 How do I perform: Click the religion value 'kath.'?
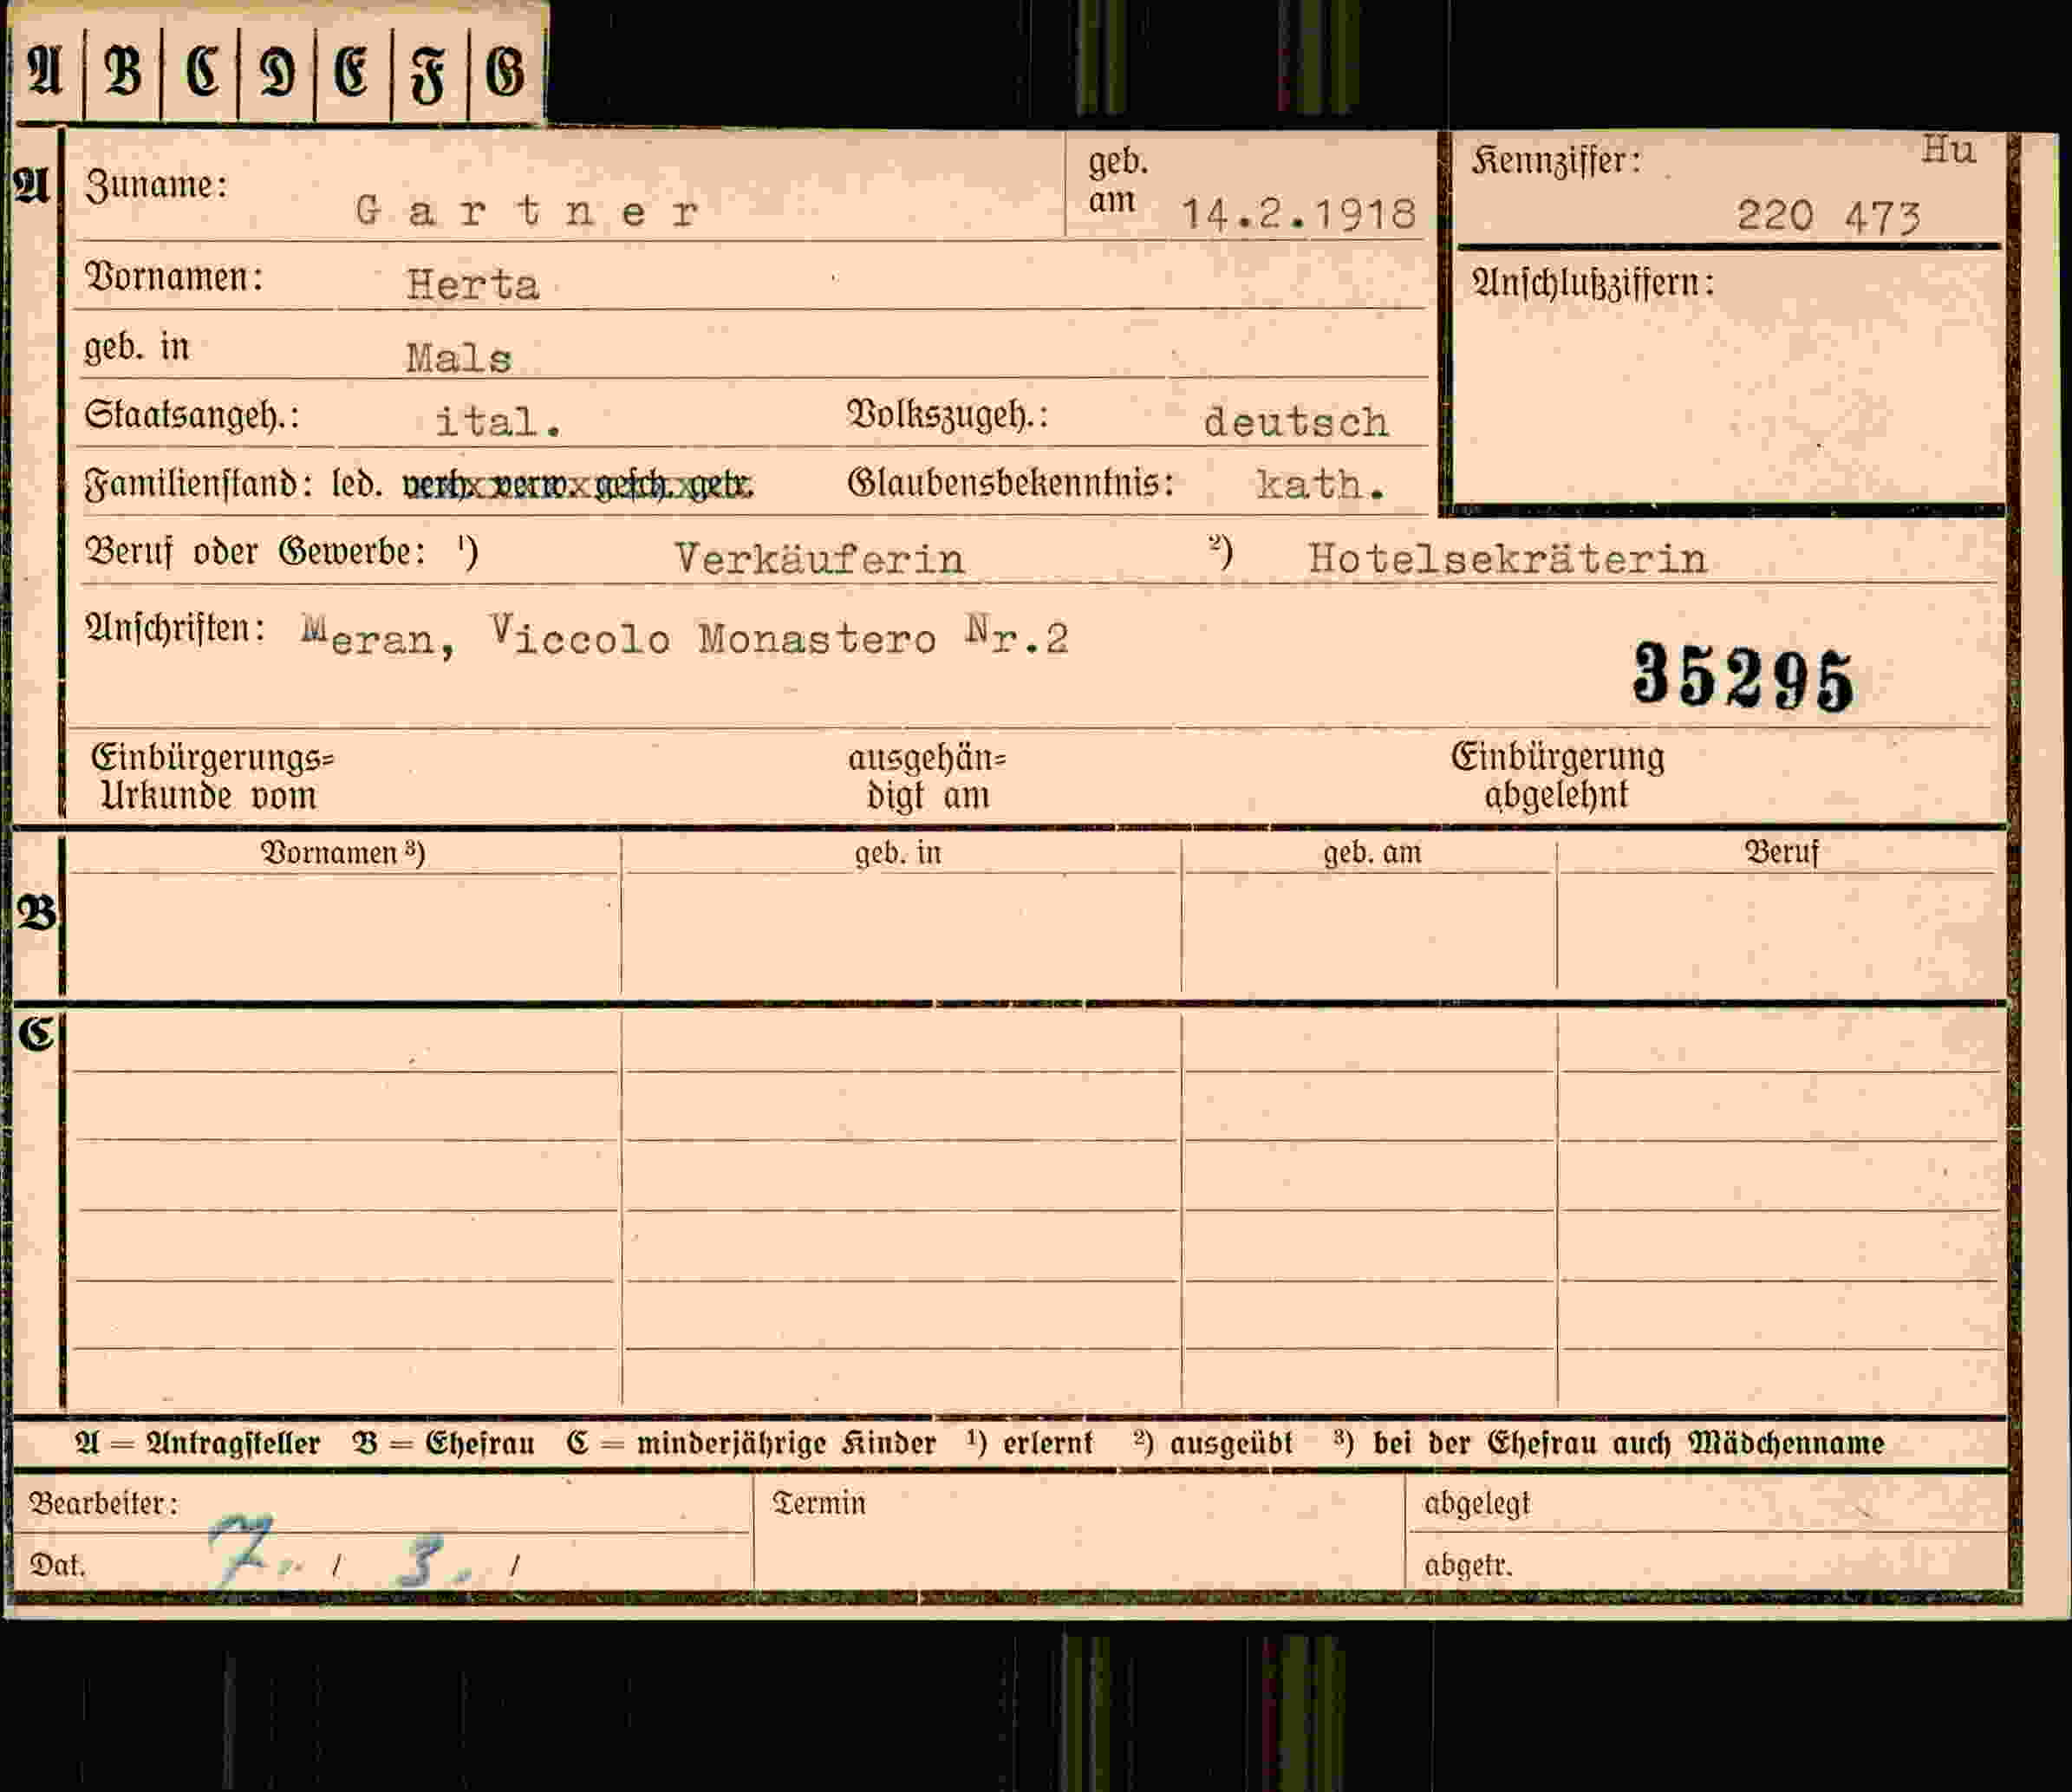point(1321,485)
